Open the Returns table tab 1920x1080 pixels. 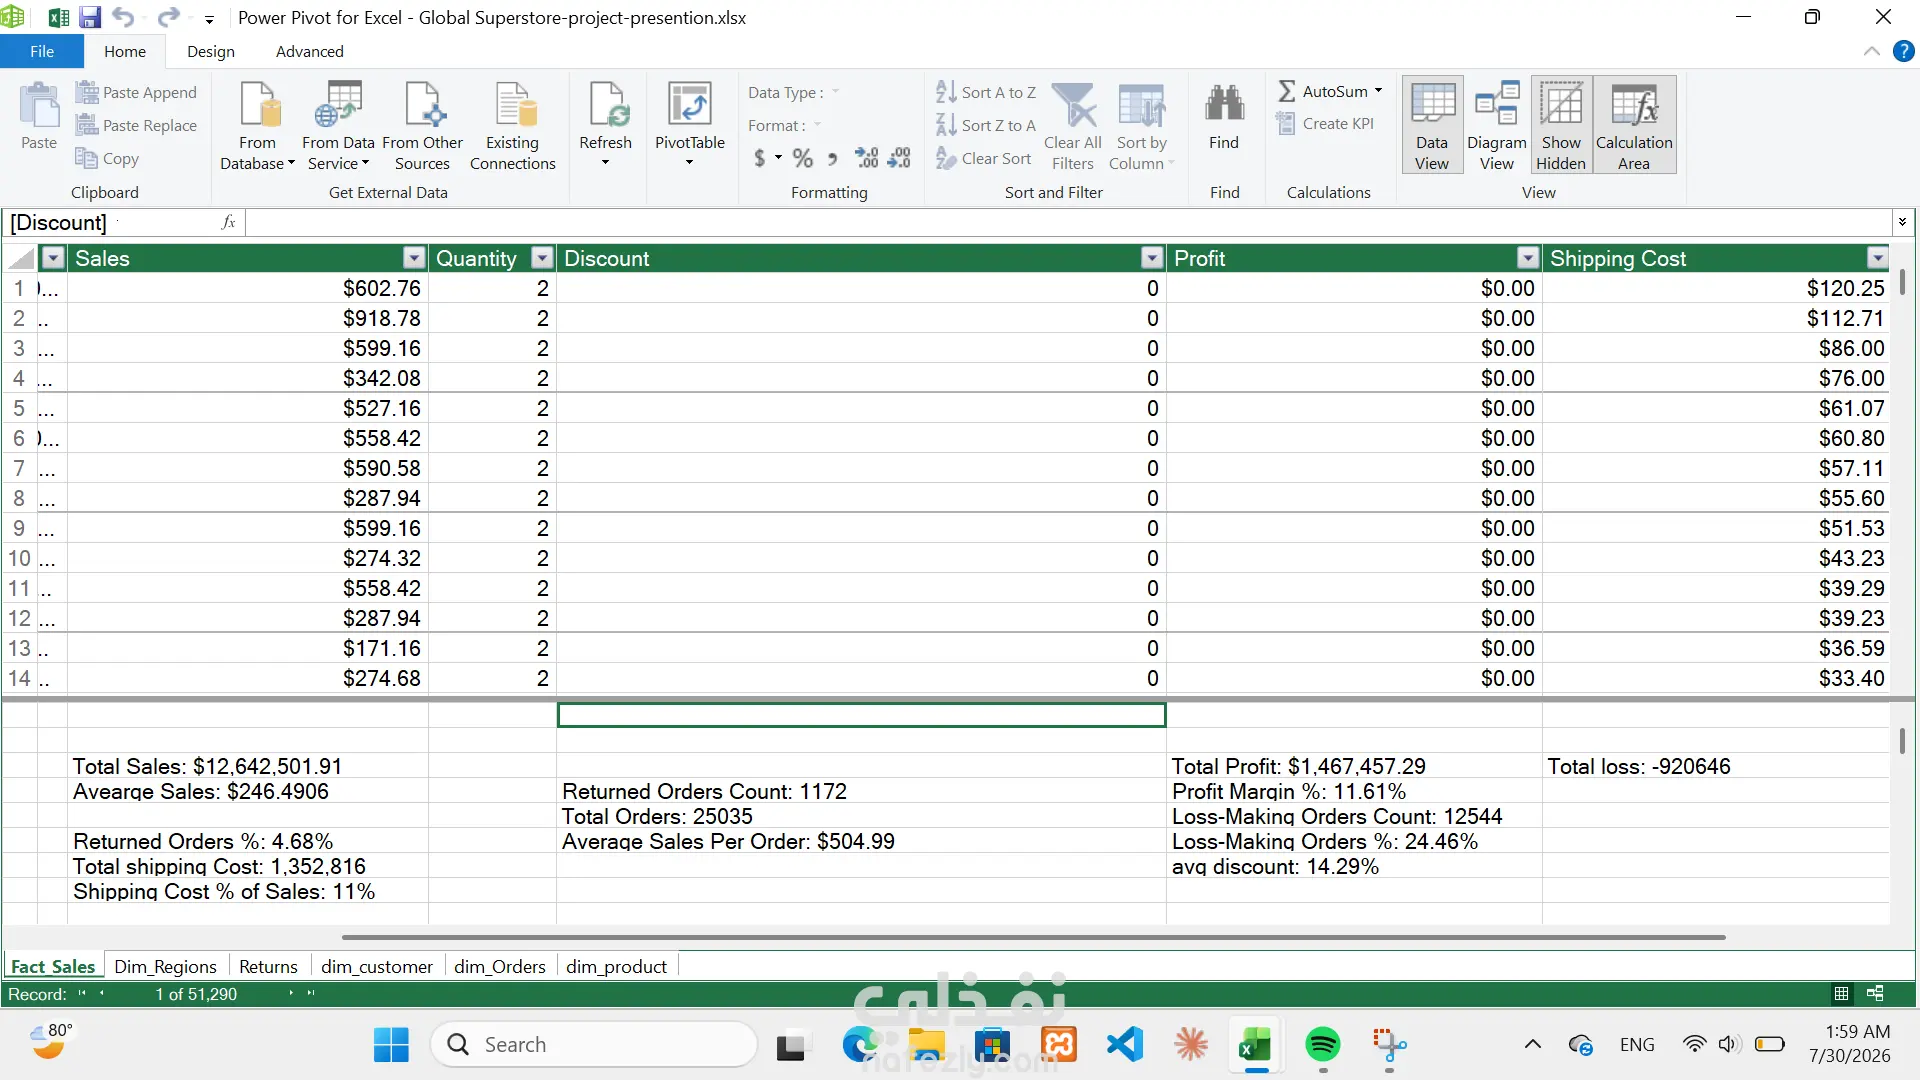click(x=268, y=966)
